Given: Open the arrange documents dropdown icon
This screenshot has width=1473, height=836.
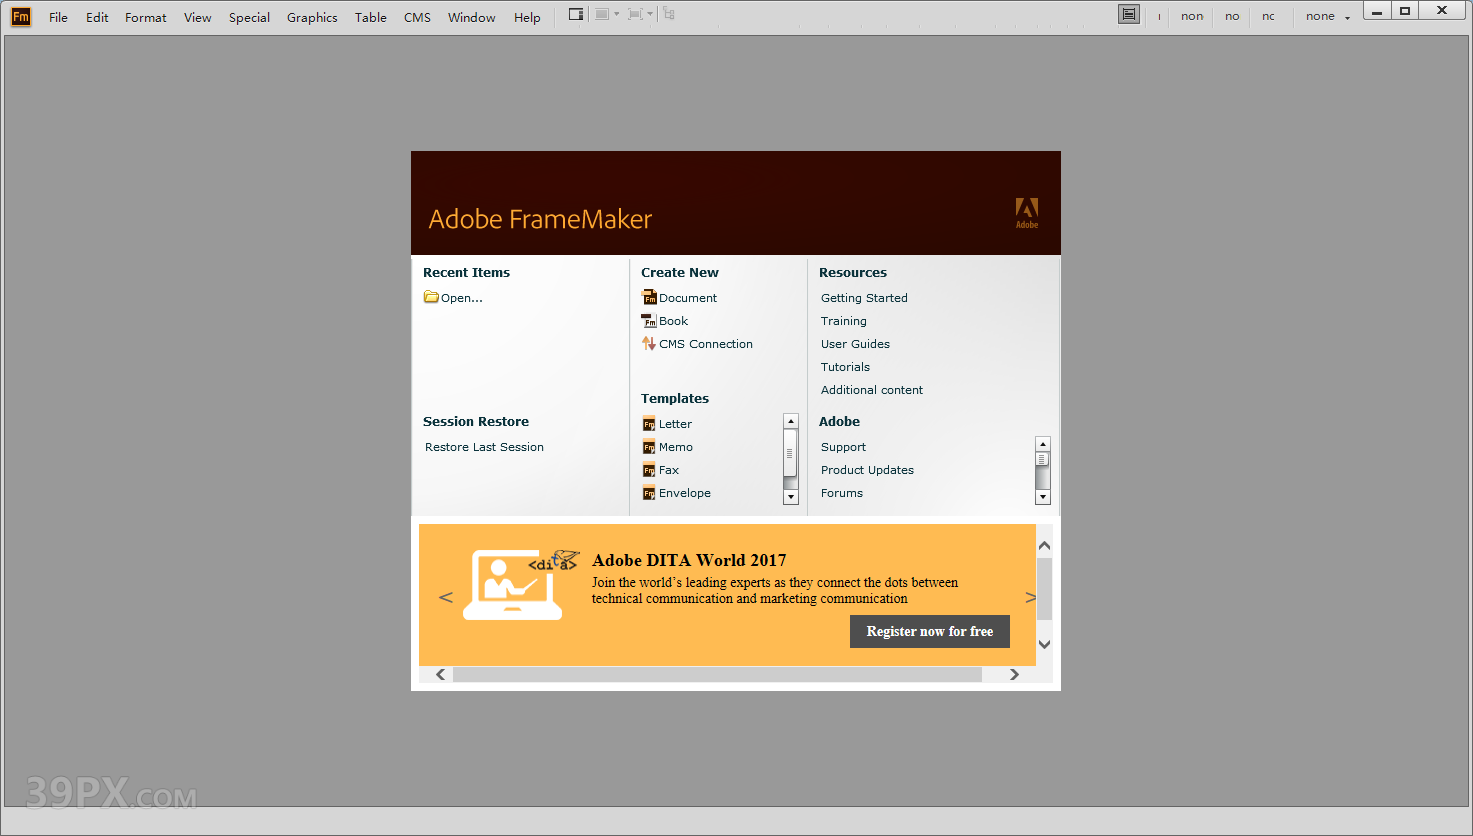Looking at the screenshot, I should tap(640, 14).
